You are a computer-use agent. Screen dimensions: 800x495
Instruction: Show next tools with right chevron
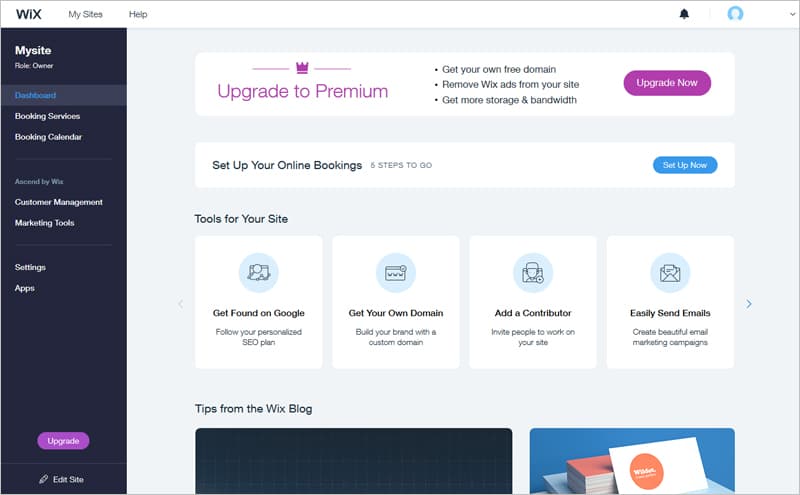[x=748, y=304]
